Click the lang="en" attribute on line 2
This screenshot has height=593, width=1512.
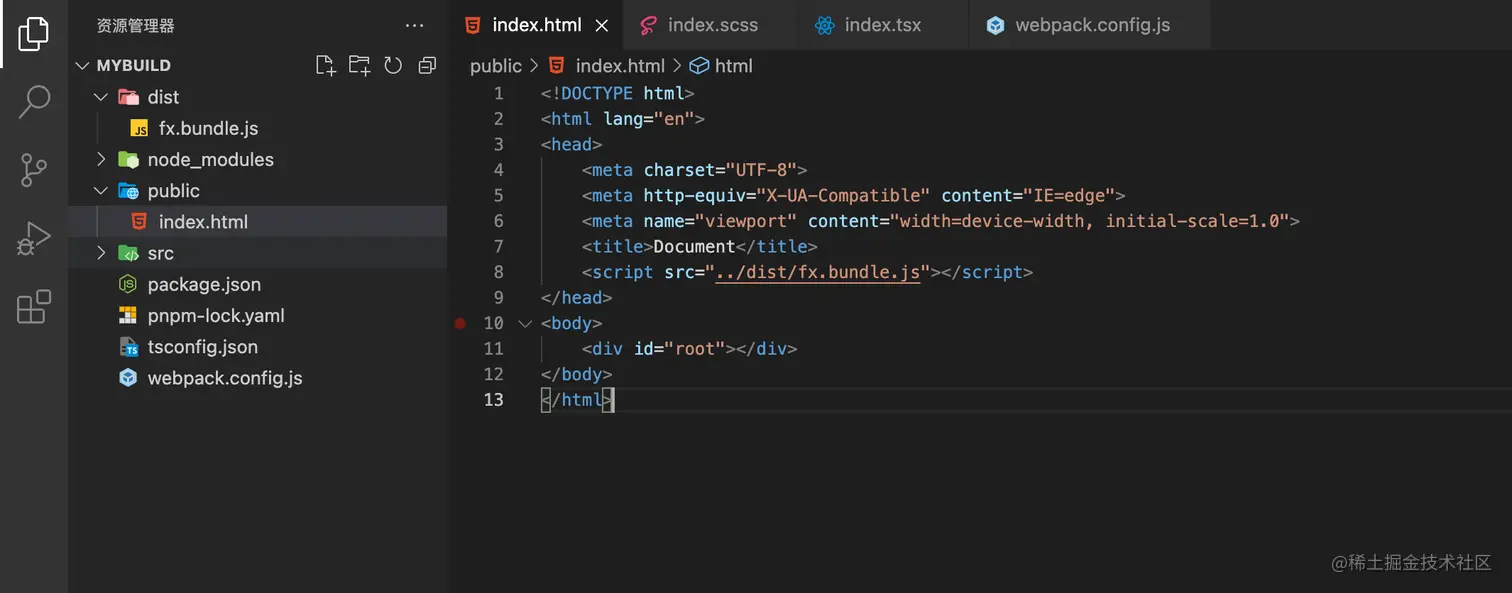pyautogui.click(x=648, y=119)
